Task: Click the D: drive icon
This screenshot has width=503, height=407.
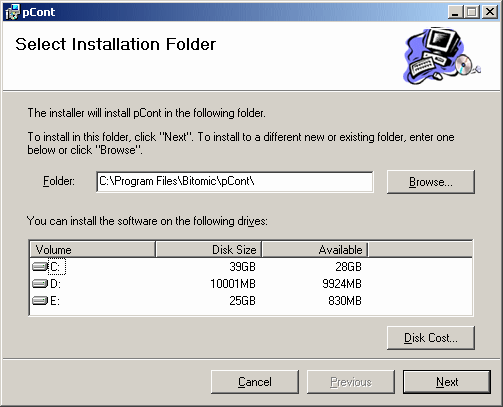Action: 40,284
